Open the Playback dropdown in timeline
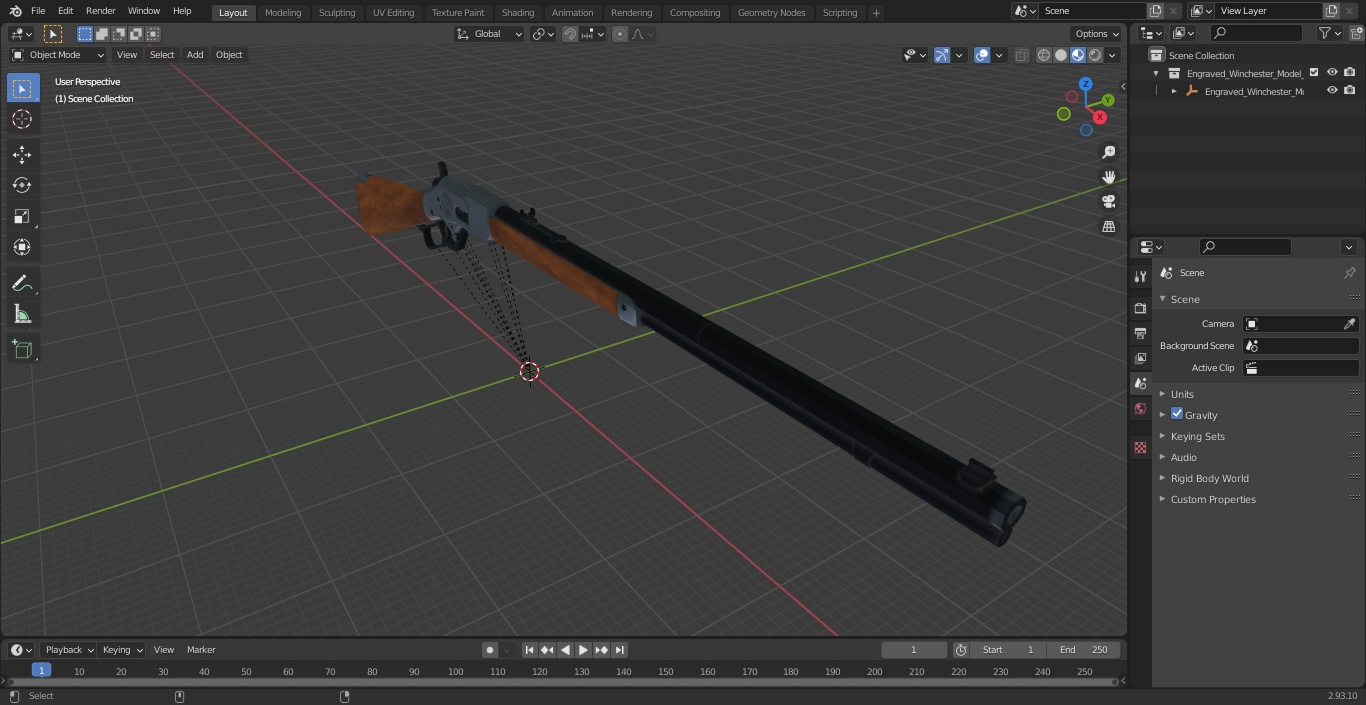The image size is (1366, 705). [x=69, y=650]
